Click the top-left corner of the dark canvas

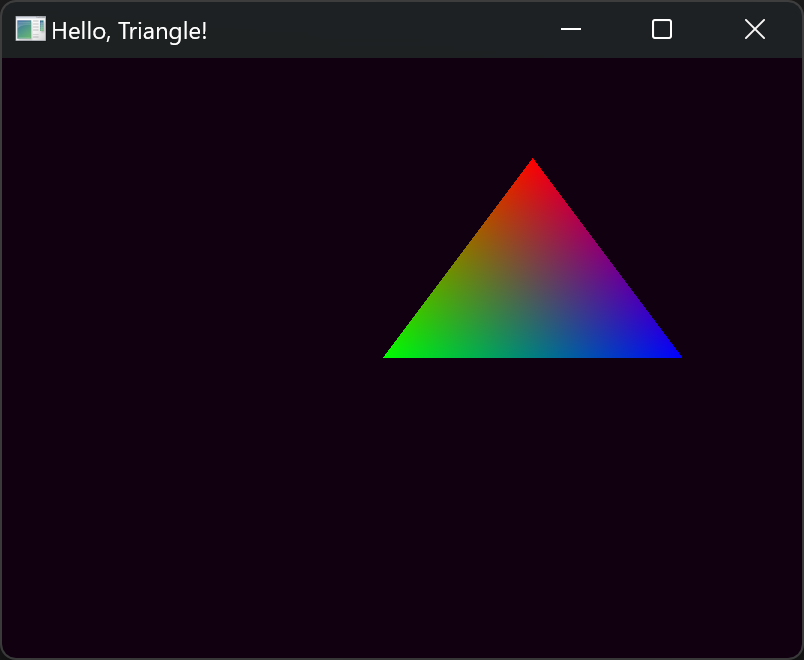tap(6, 62)
